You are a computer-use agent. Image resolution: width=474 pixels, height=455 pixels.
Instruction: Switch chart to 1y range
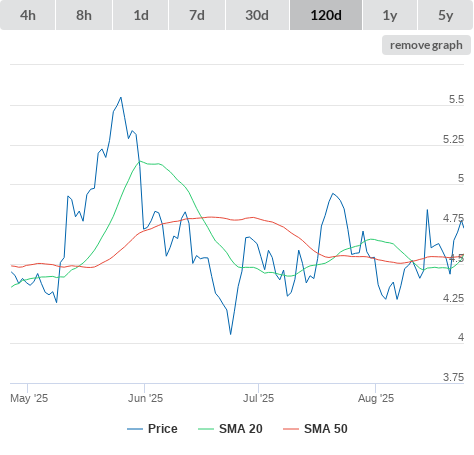tap(390, 15)
